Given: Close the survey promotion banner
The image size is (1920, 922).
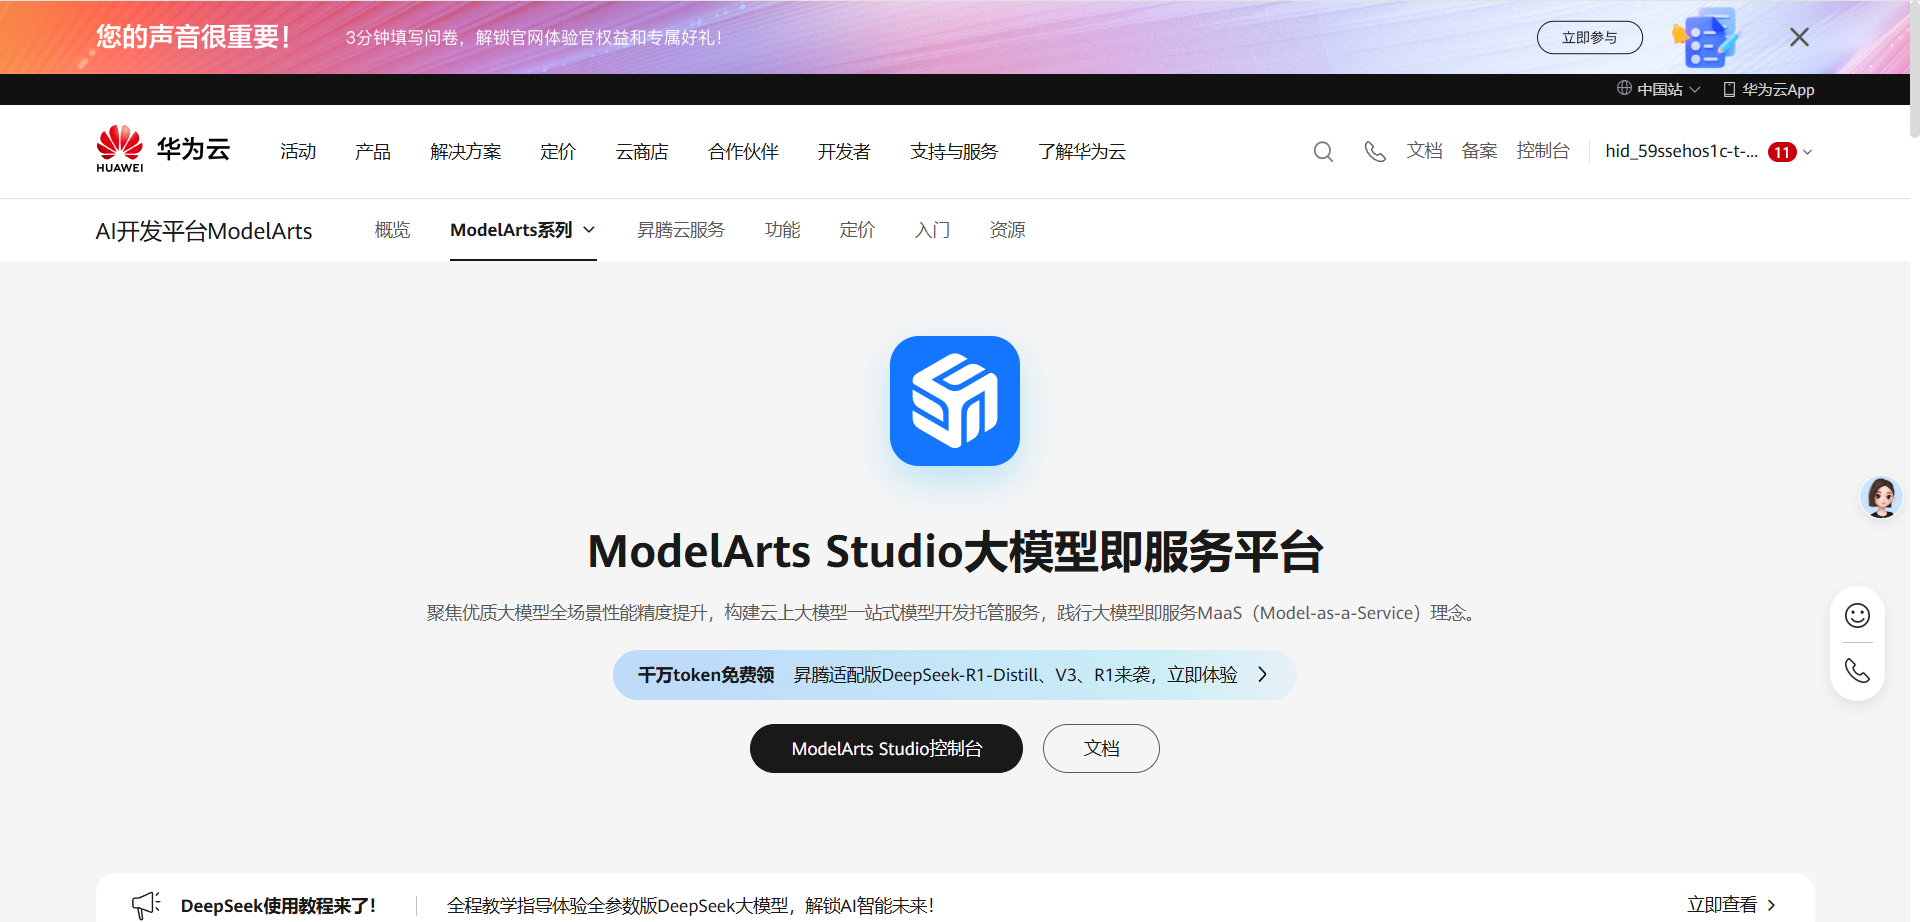Looking at the screenshot, I should [x=1799, y=37].
